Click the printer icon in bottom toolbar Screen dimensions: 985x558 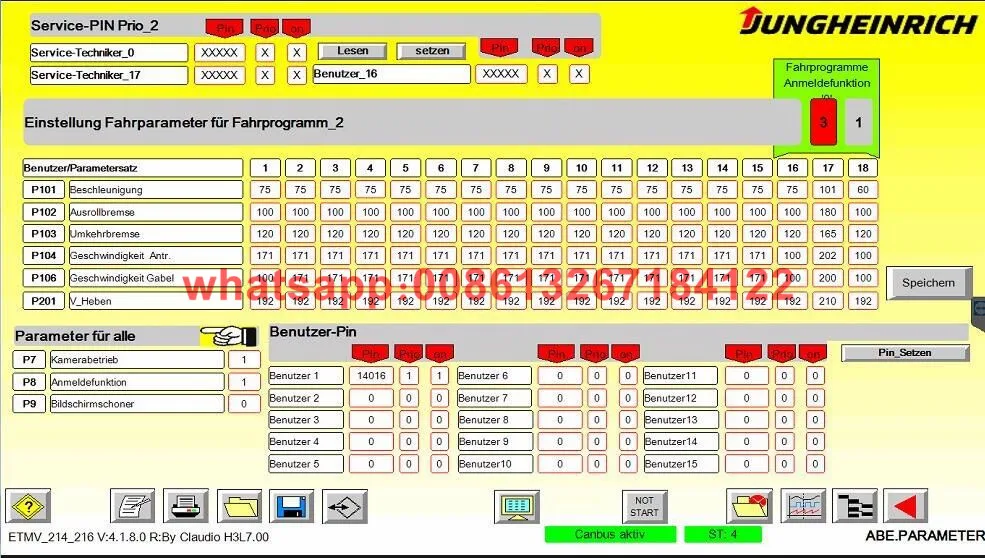[x=186, y=506]
